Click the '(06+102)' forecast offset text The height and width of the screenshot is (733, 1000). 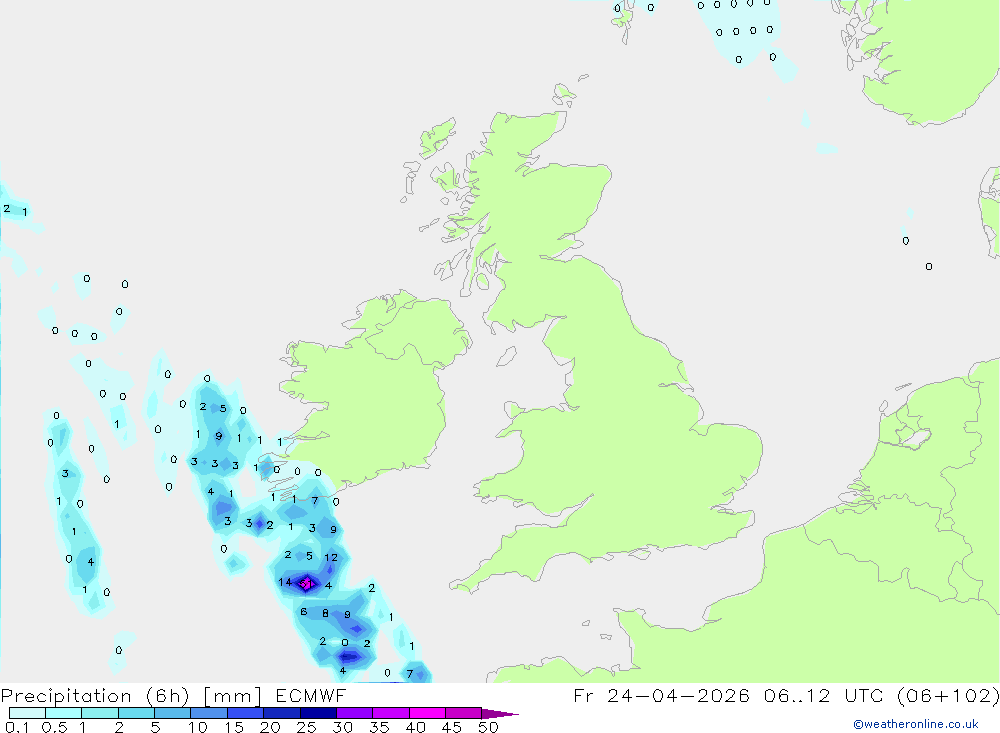coord(948,696)
